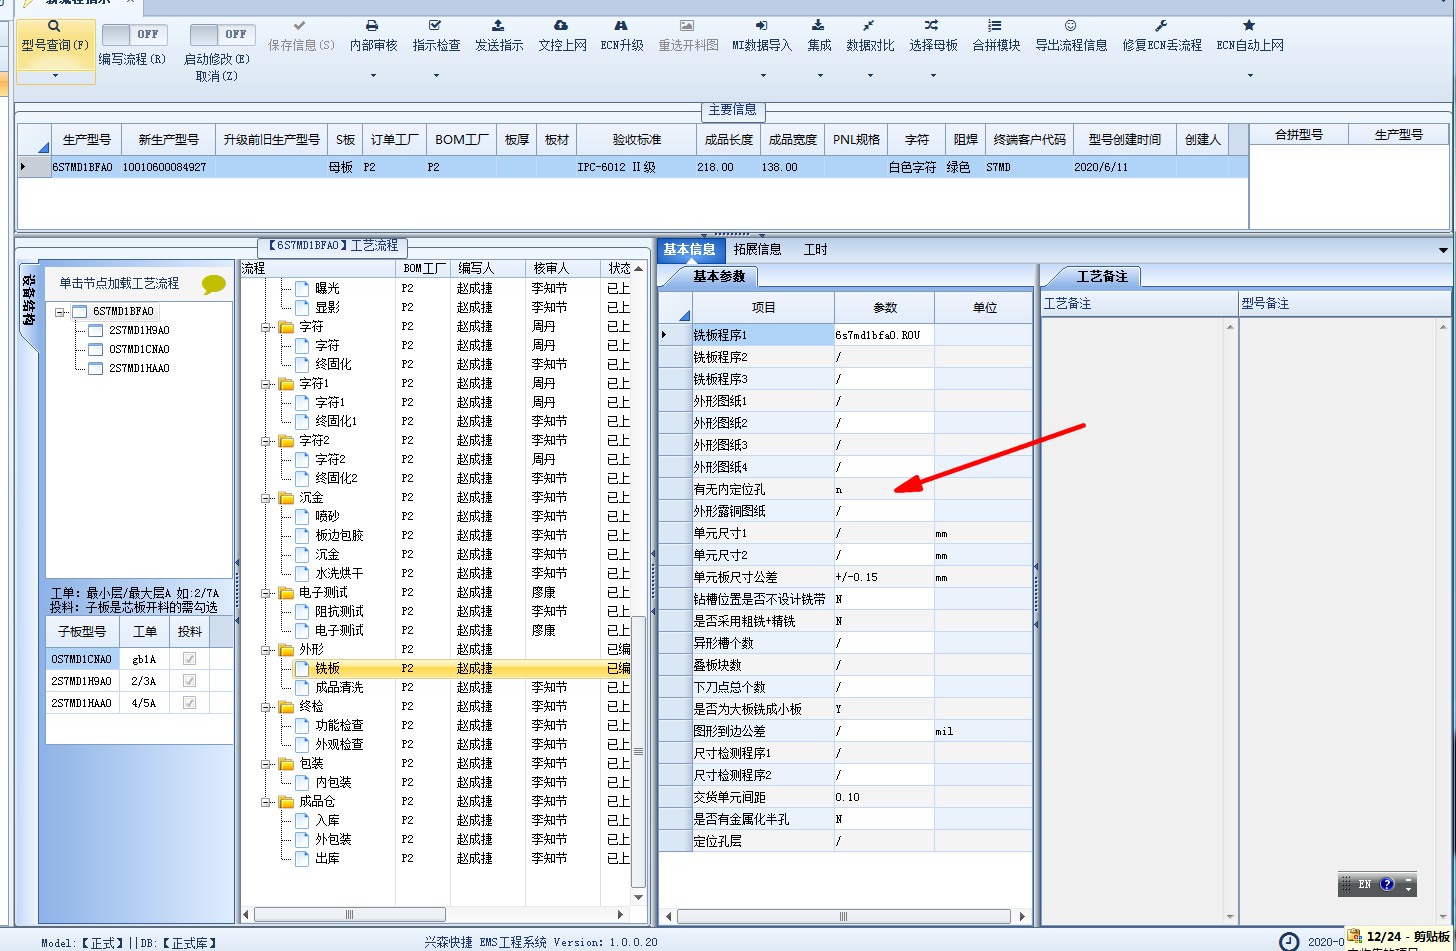The image size is (1456, 951).
Task: Click the 型号查询 search icon
Action: point(54,26)
